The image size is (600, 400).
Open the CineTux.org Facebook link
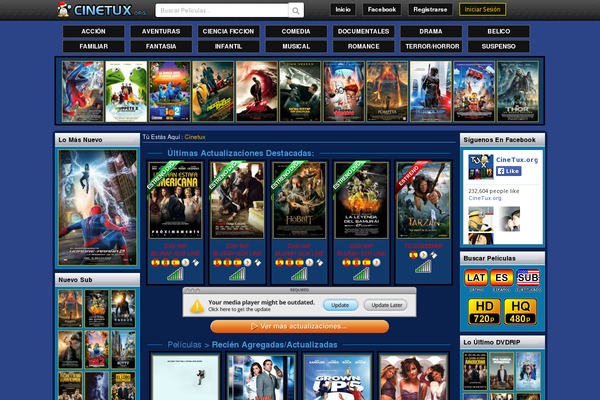[x=517, y=160]
